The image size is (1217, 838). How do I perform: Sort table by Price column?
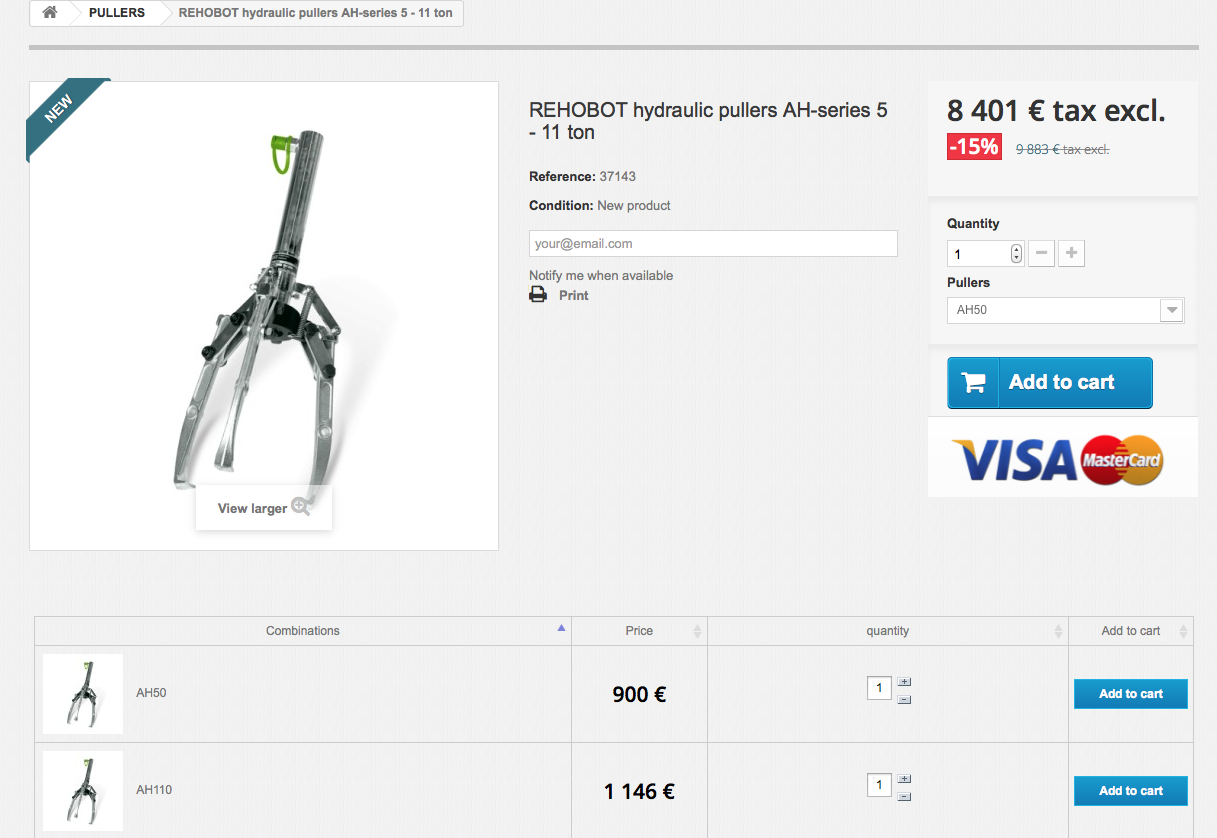click(639, 631)
